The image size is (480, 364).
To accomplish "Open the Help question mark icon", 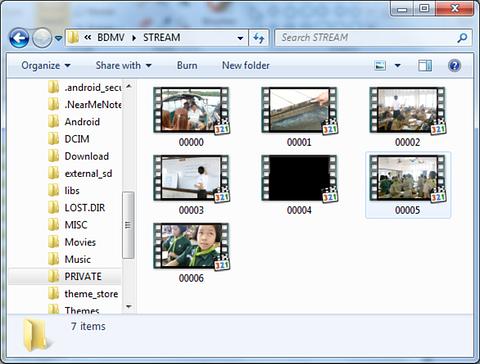I will coord(455,65).
